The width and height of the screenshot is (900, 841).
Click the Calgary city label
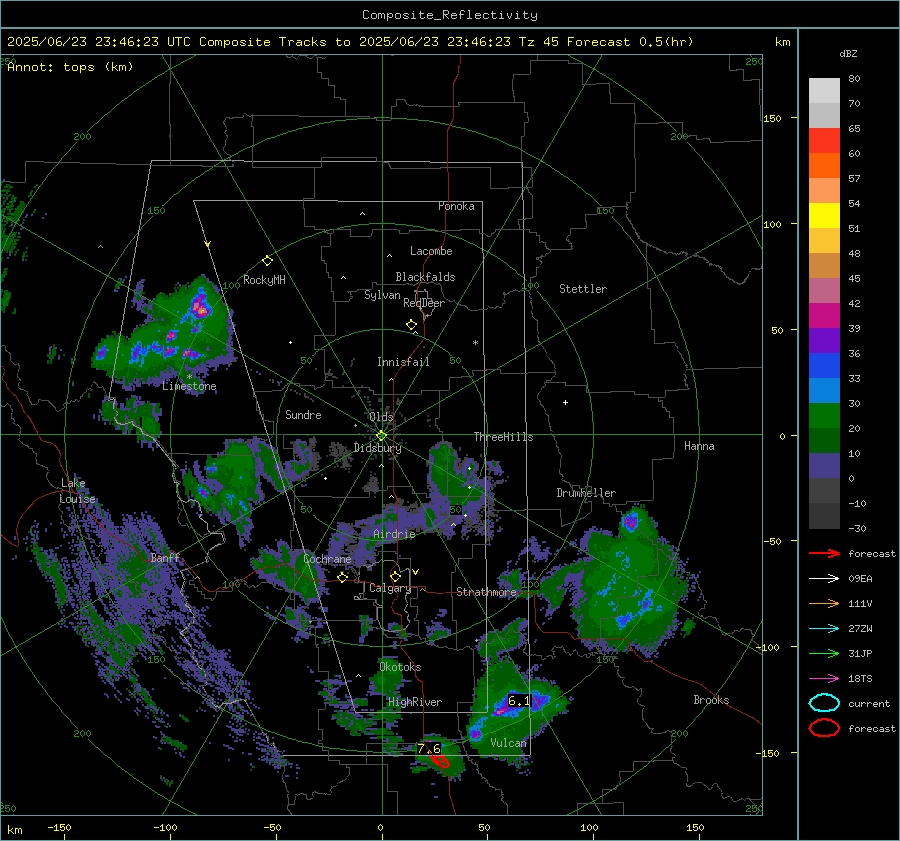[390, 588]
